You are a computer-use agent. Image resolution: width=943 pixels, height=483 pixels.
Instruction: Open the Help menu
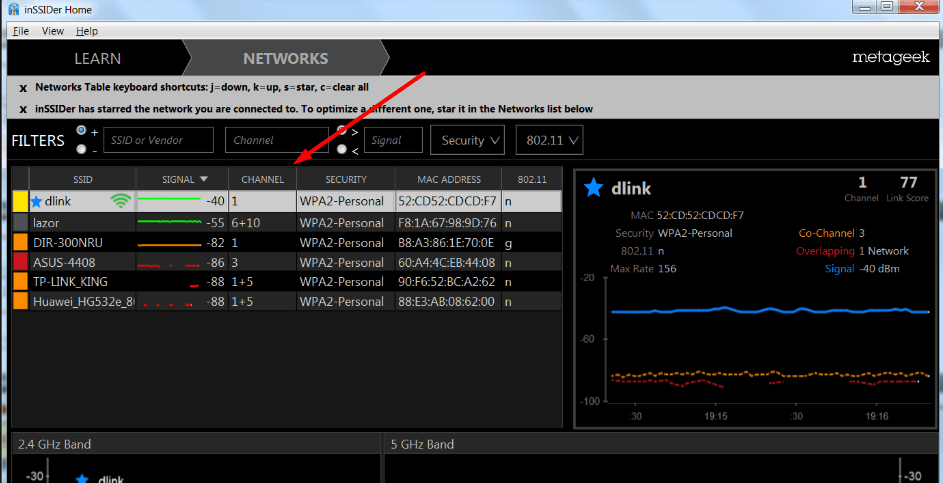point(87,31)
